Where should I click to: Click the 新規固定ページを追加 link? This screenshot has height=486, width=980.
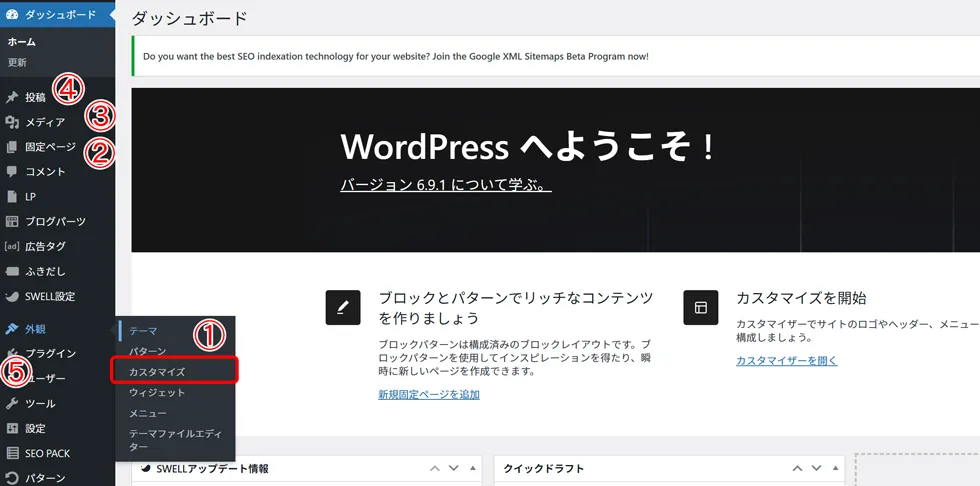point(429,395)
